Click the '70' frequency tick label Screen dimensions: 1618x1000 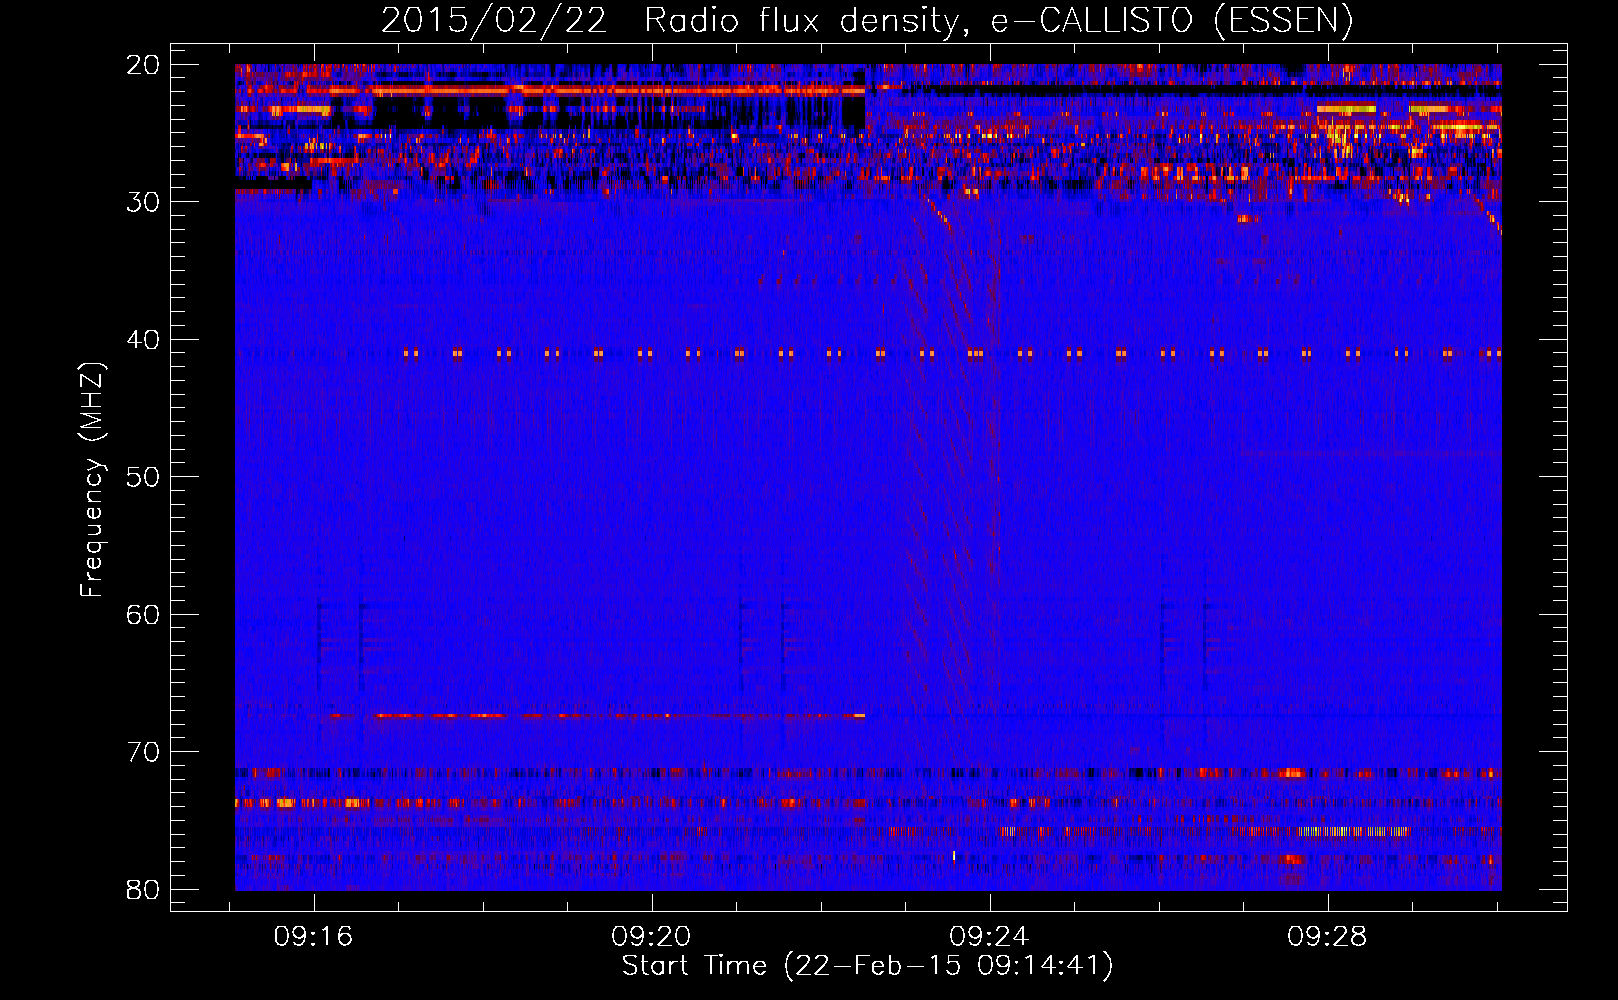coord(143,752)
